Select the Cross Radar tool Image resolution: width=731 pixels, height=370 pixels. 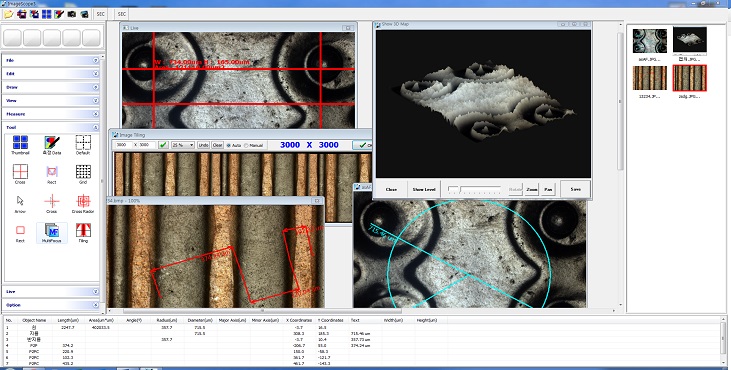tap(83, 204)
